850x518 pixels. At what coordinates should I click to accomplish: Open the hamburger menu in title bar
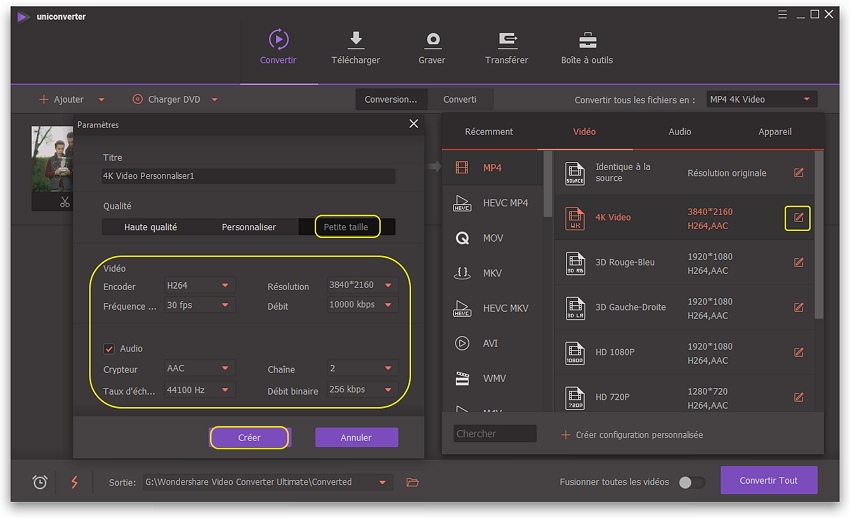coord(782,15)
